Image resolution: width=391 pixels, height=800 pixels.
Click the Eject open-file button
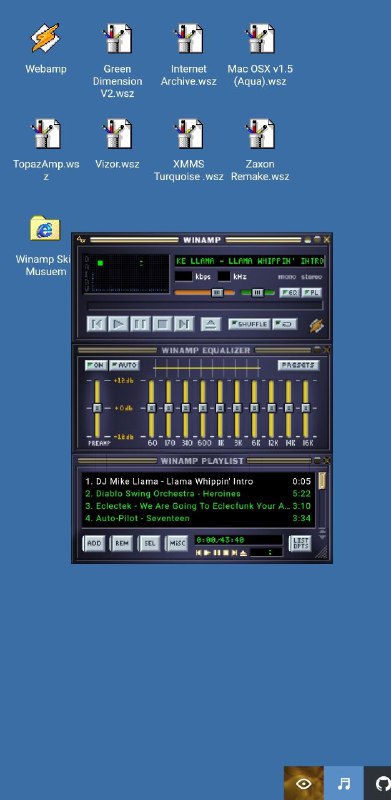pyautogui.click(x=210, y=324)
